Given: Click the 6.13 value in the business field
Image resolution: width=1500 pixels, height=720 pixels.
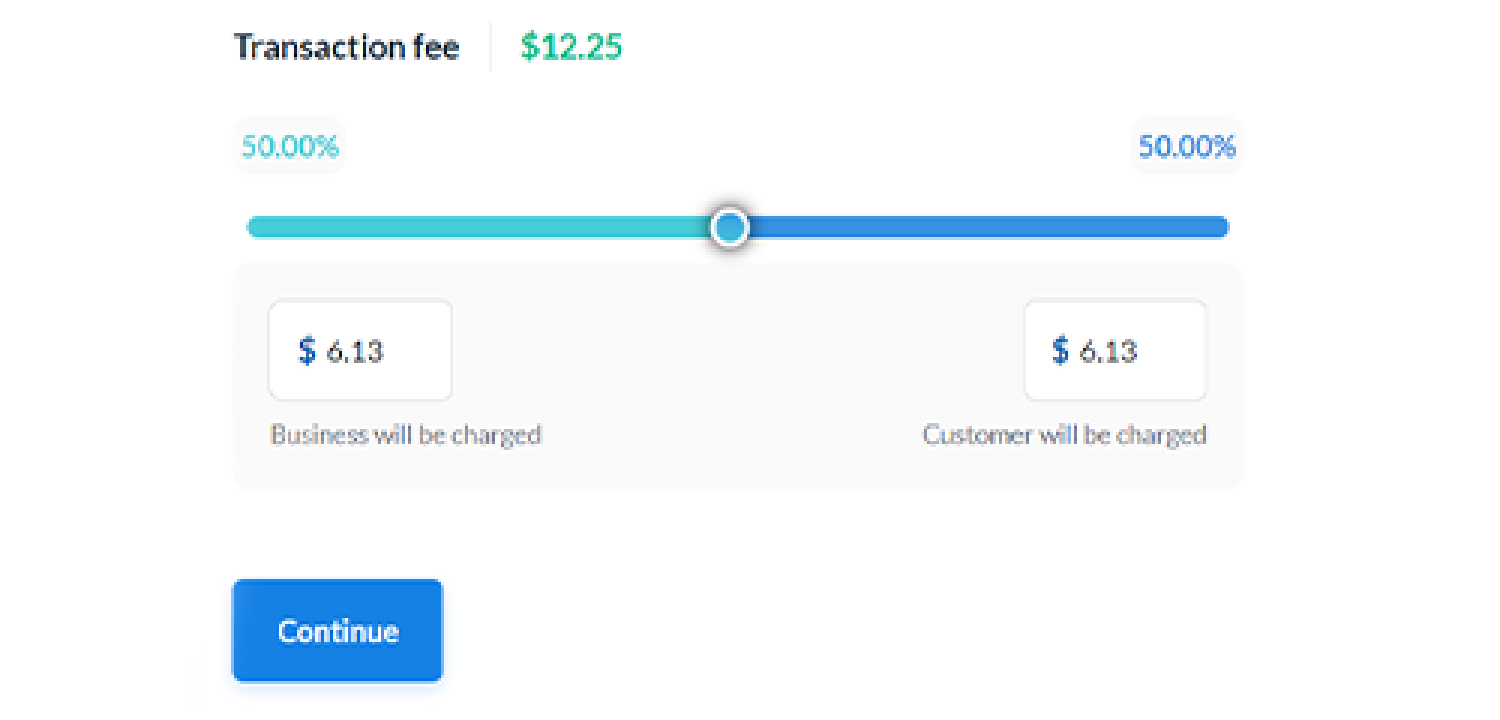Looking at the screenshot, I should click(x=355, y=351).
